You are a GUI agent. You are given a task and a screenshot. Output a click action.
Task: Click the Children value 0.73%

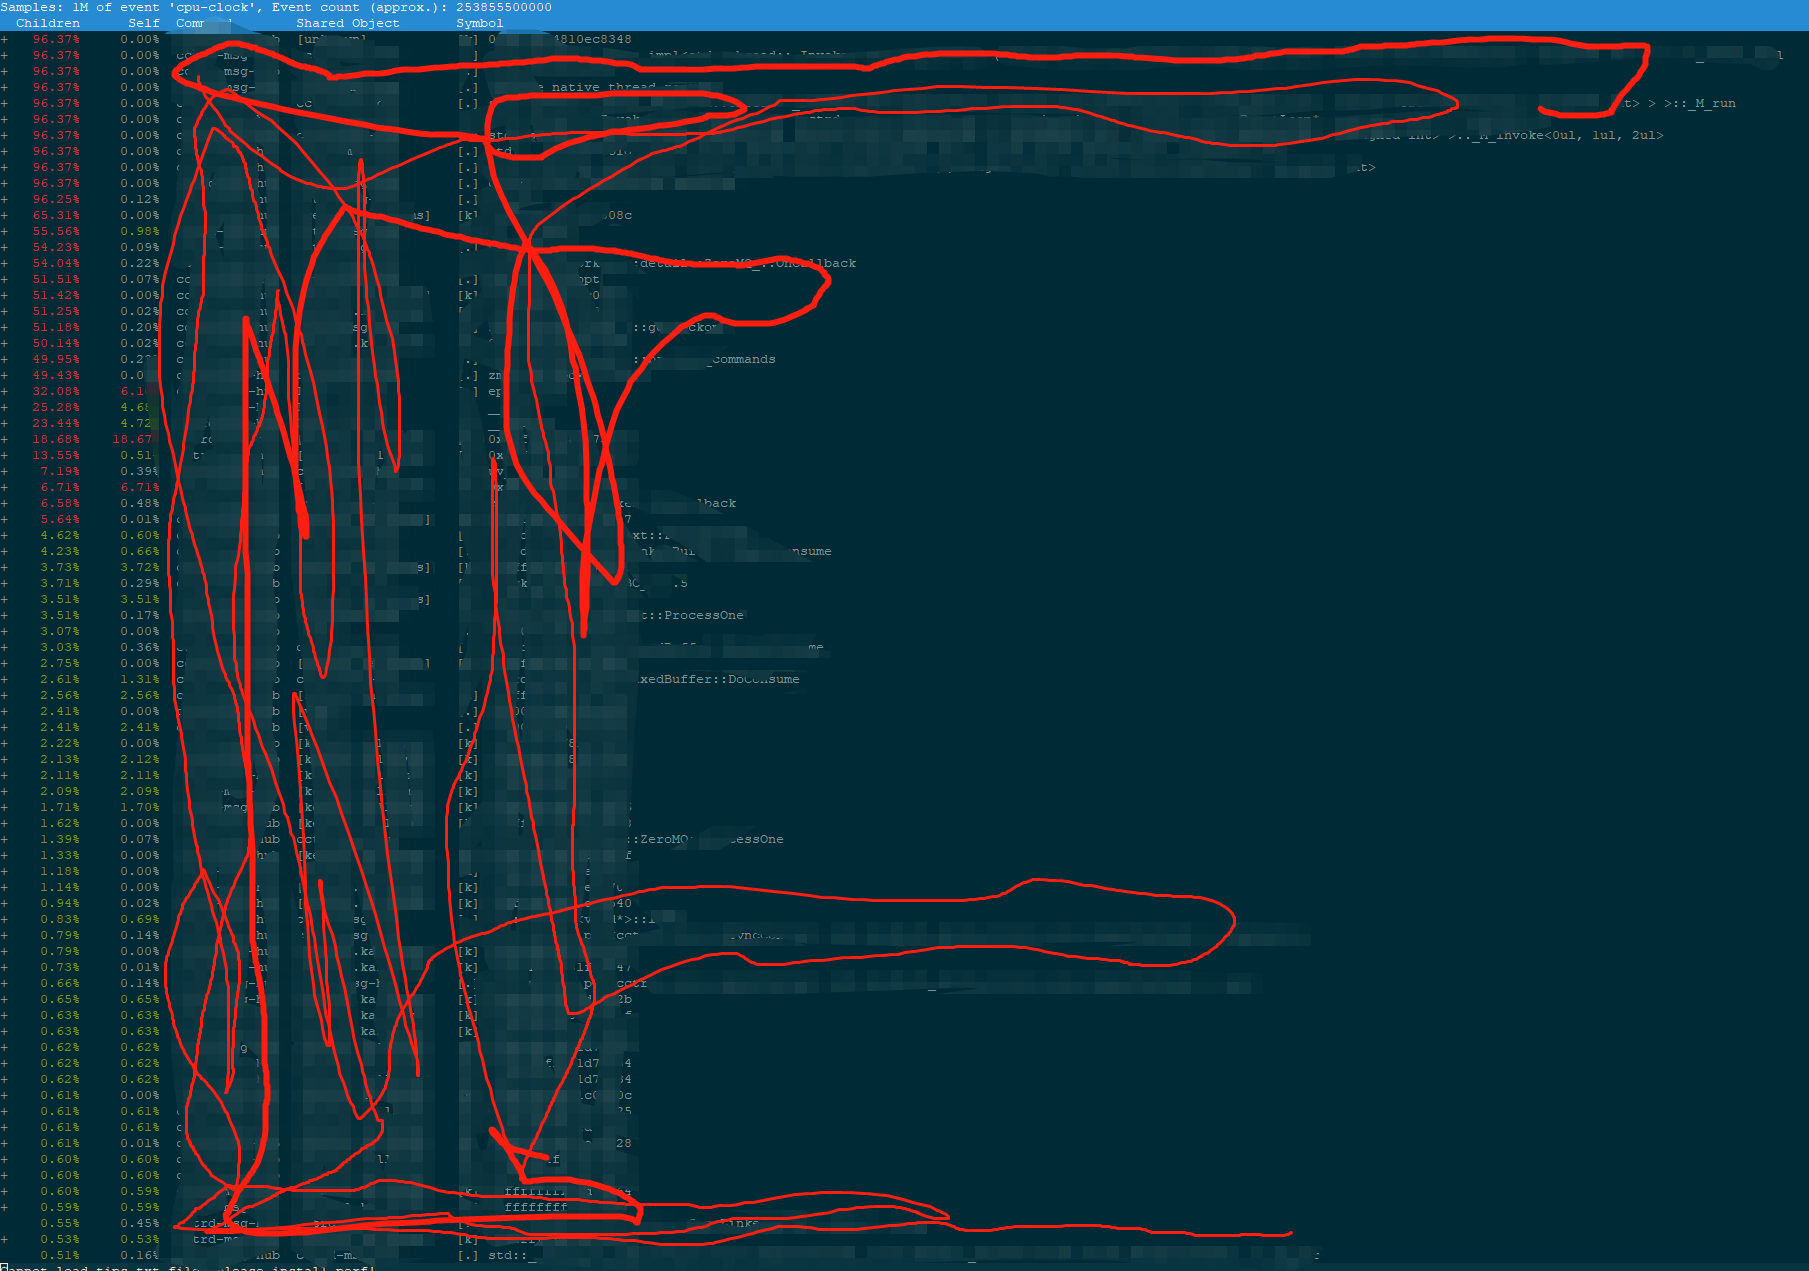tap(60, 968)
